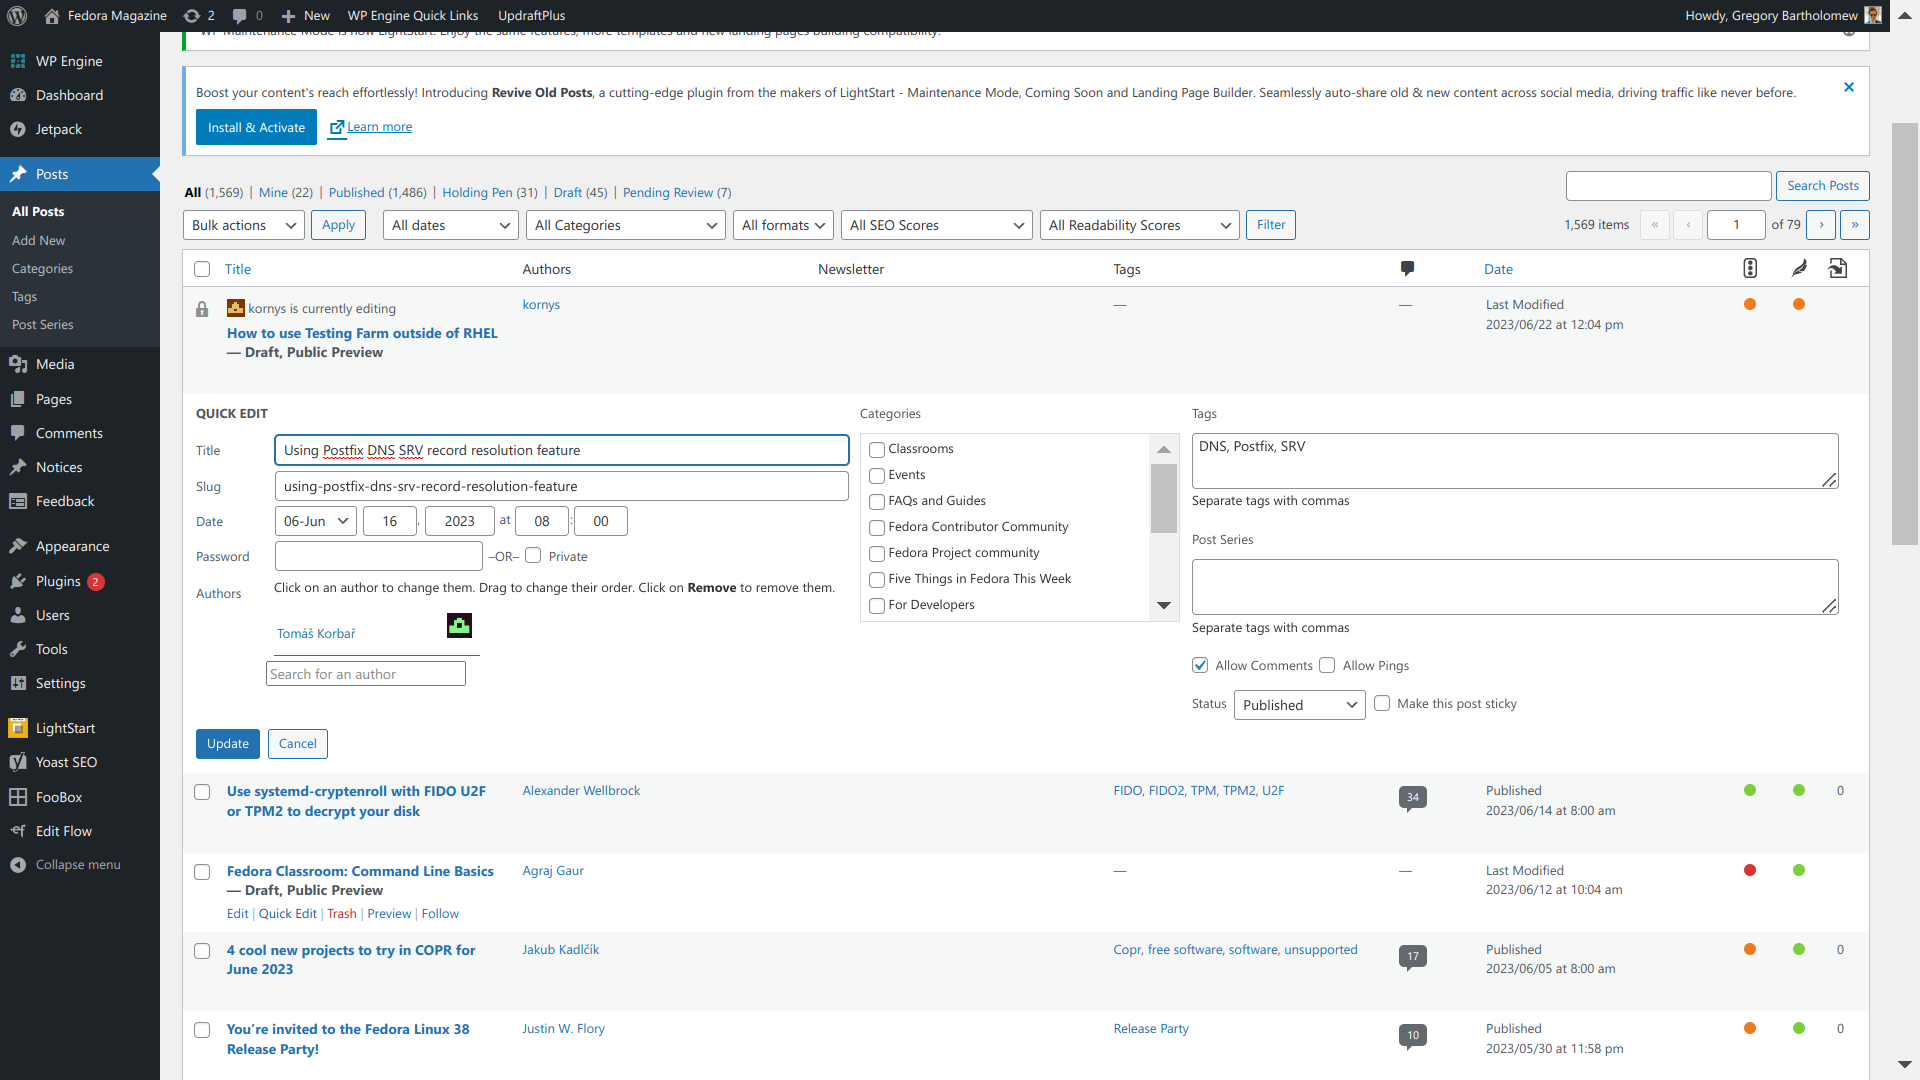Open the Settings sidebar icon

[x=18, y=683]
